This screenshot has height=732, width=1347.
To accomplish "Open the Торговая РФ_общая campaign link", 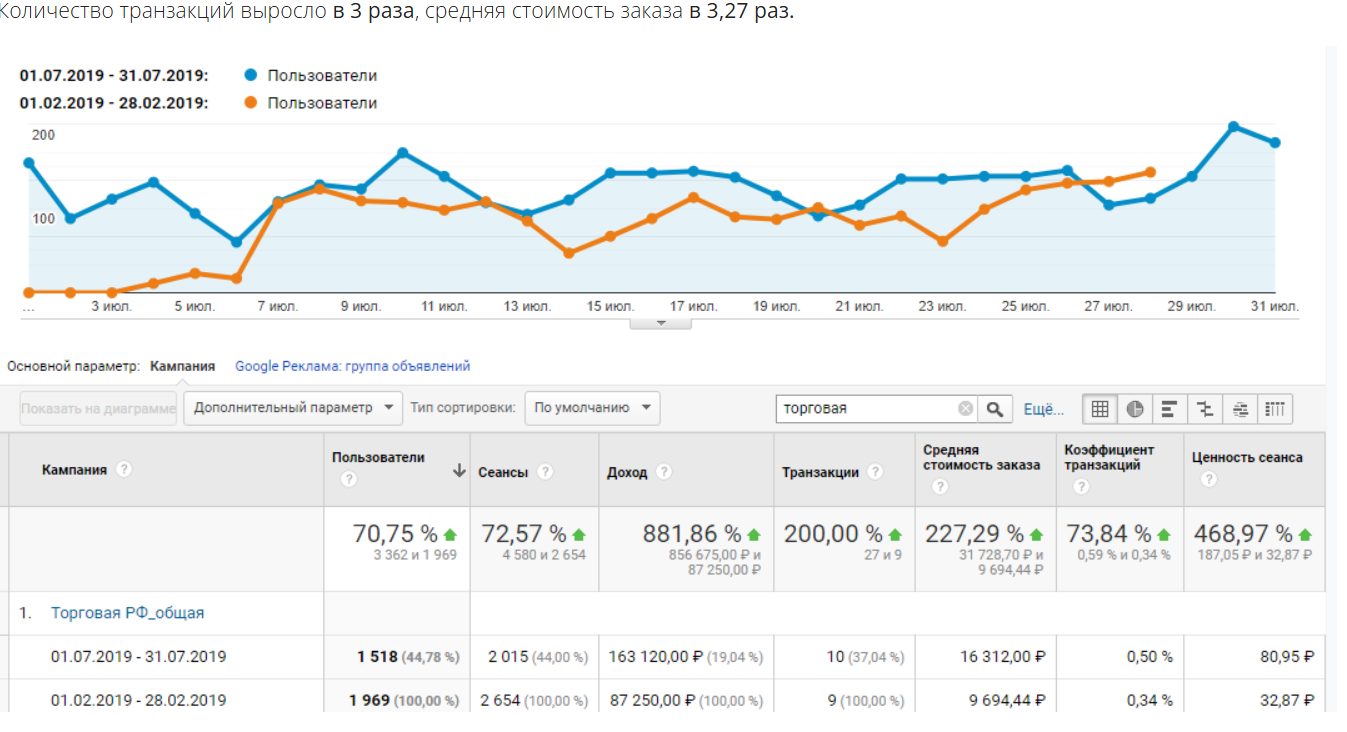I will coord(127,612).
